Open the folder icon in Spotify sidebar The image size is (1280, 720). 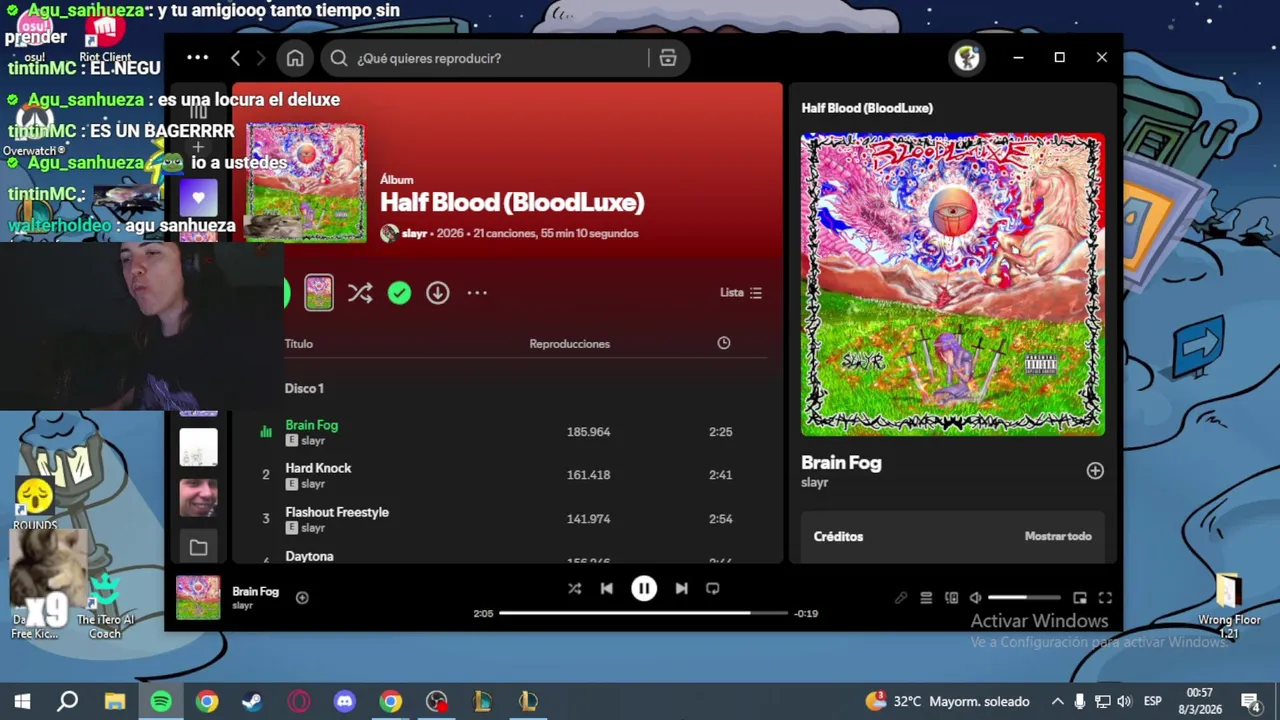coord(198,547)
